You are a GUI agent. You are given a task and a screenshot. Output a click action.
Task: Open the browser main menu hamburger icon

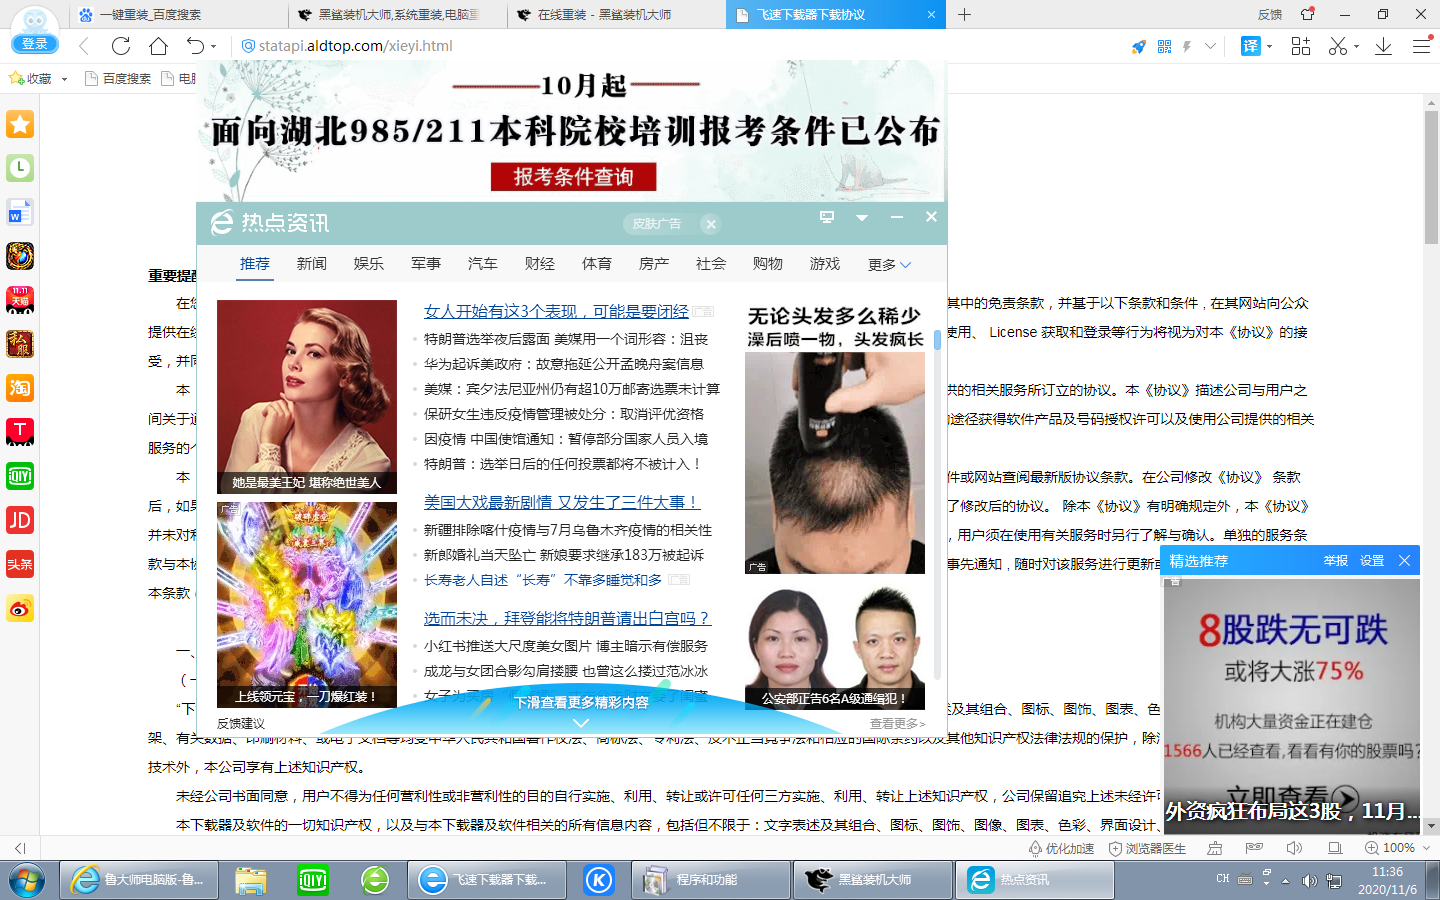coord(1422,46)
